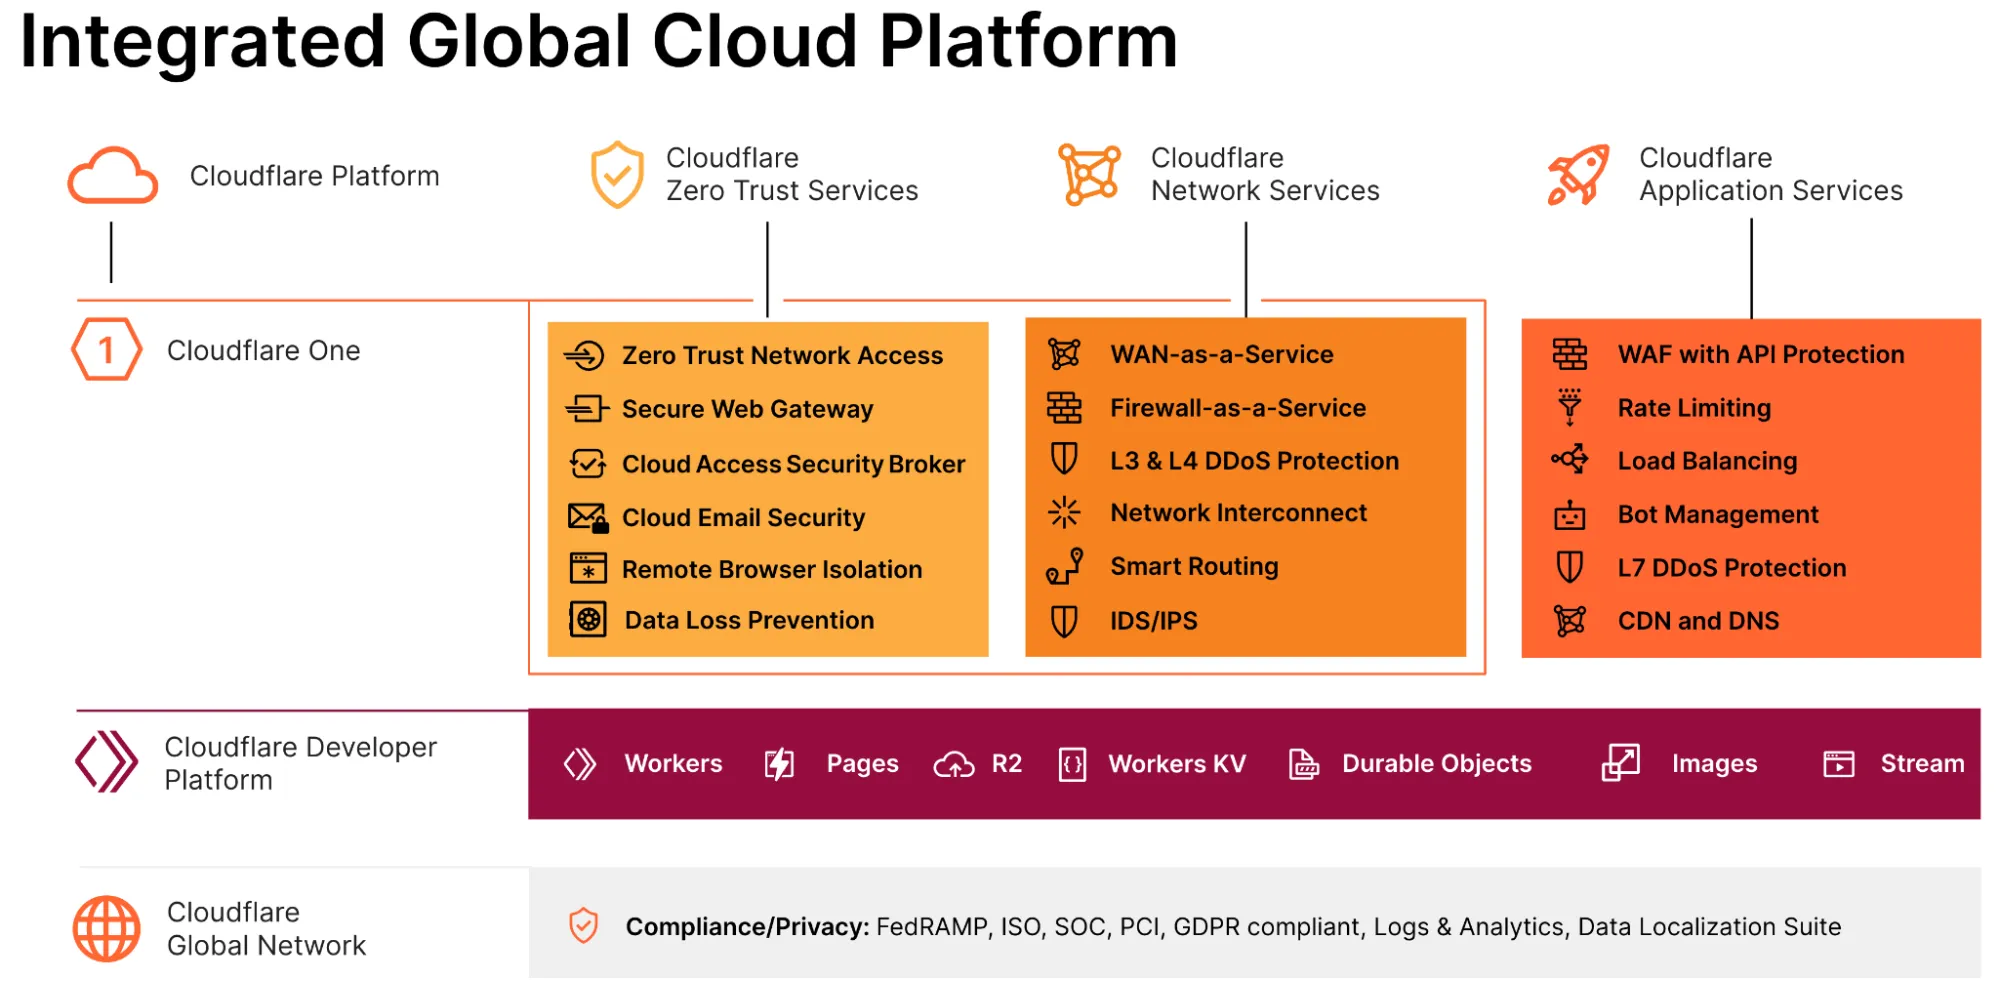The image size is (1999, 991).
Task: Enable L3 & L4 DDoS Protection
Action: coord(1253,460)
